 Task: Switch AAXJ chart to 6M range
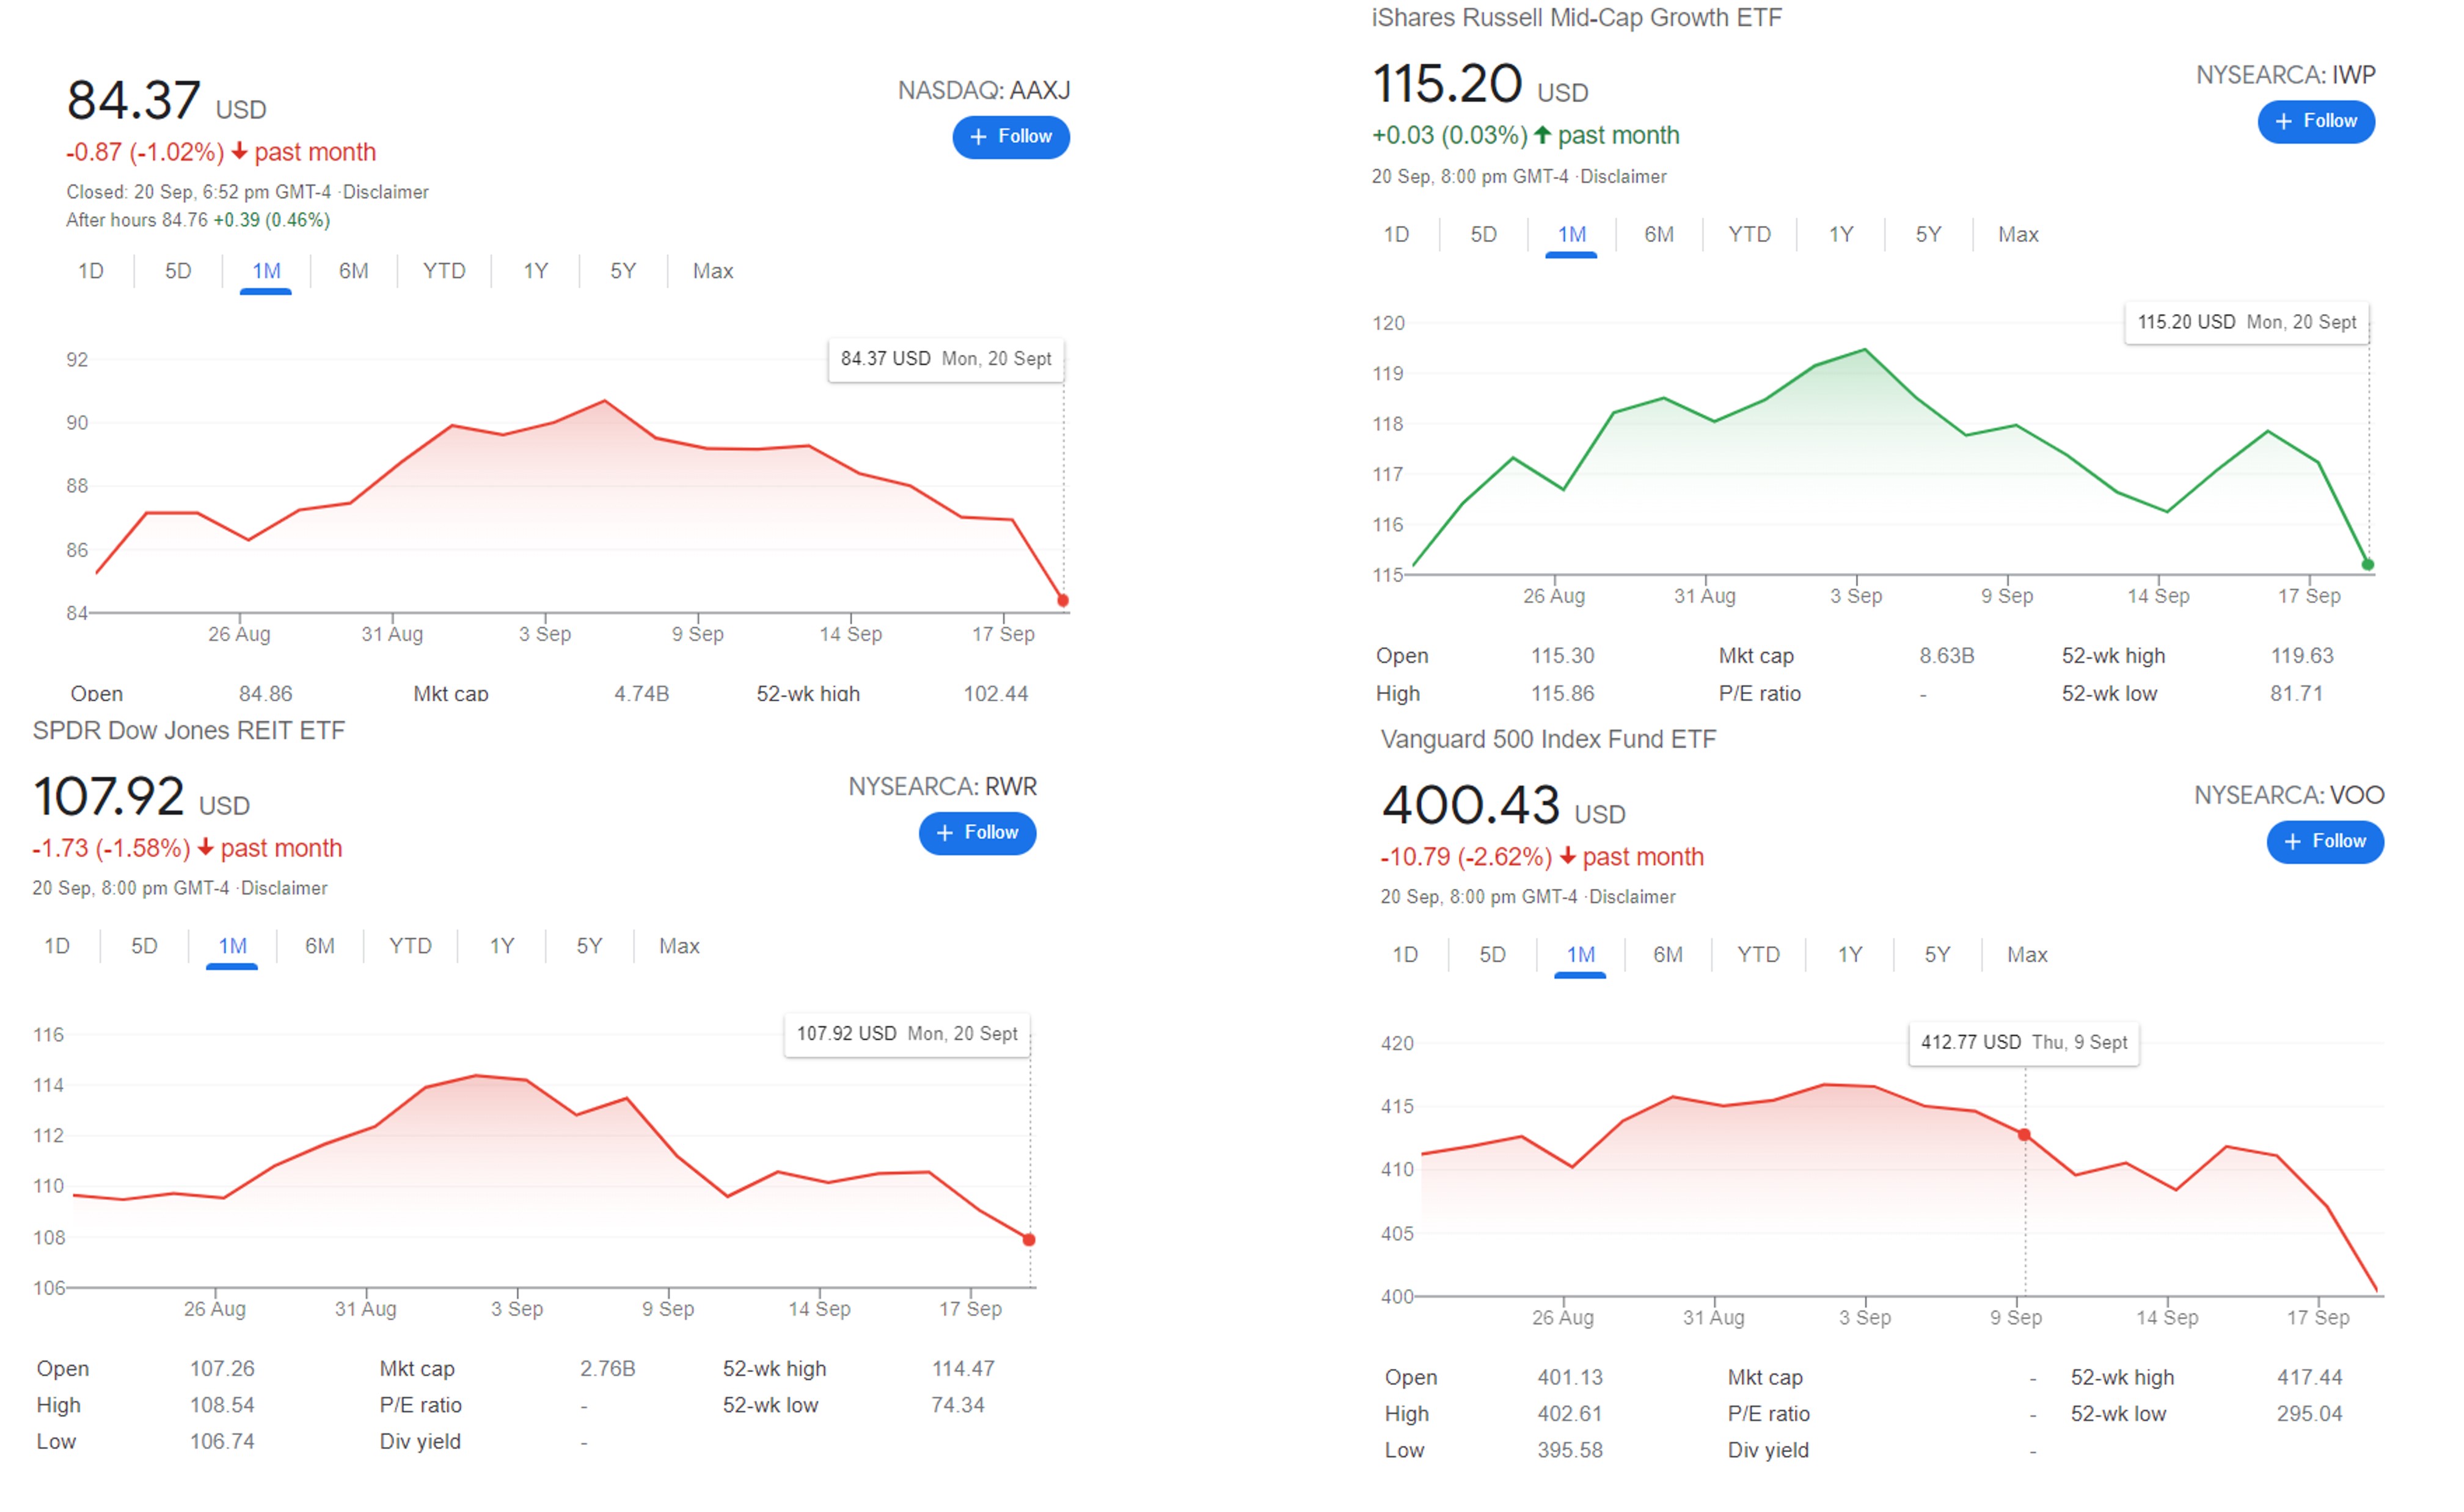(x=353, y=271)
